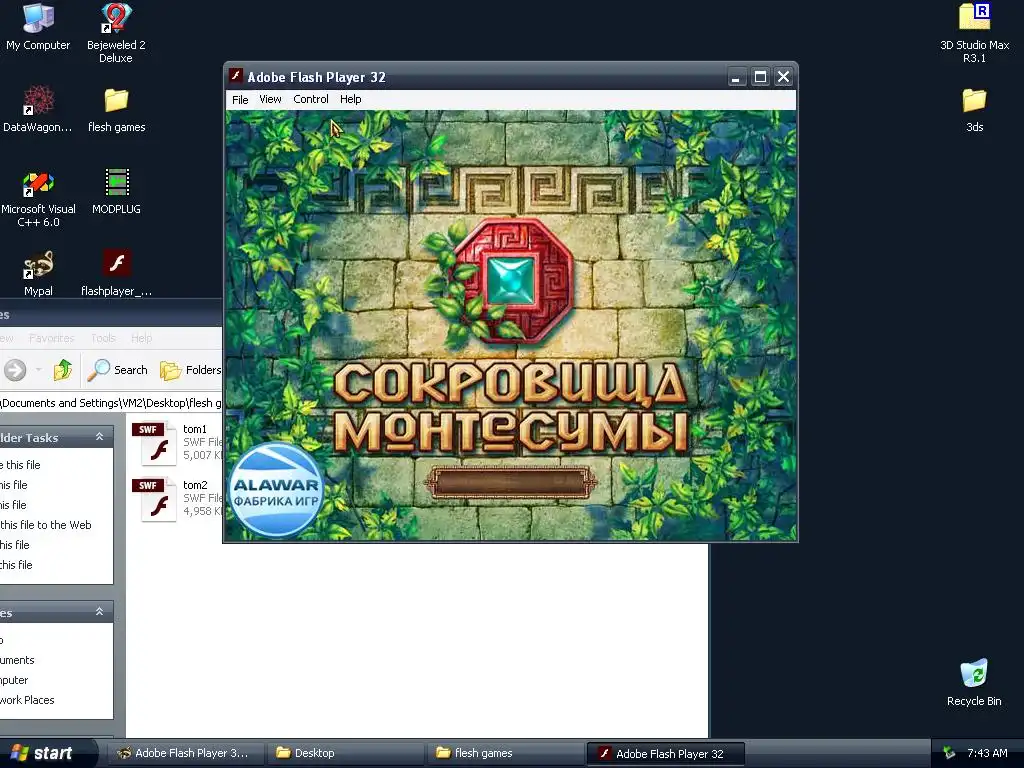Select the flesh games desktop folder

[x=116, y=110]
